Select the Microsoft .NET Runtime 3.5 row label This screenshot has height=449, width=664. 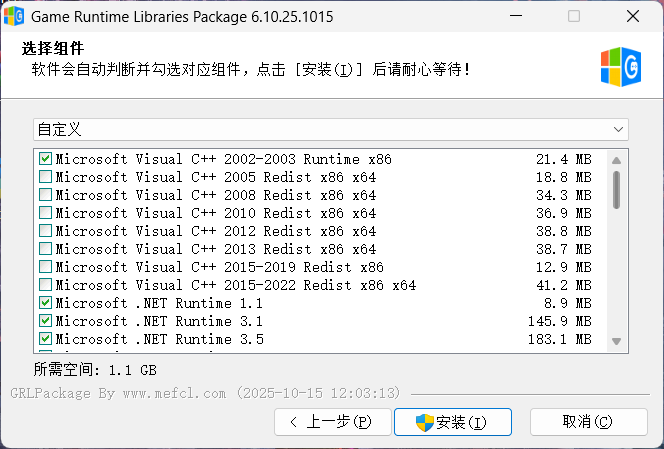coord(160,339)
